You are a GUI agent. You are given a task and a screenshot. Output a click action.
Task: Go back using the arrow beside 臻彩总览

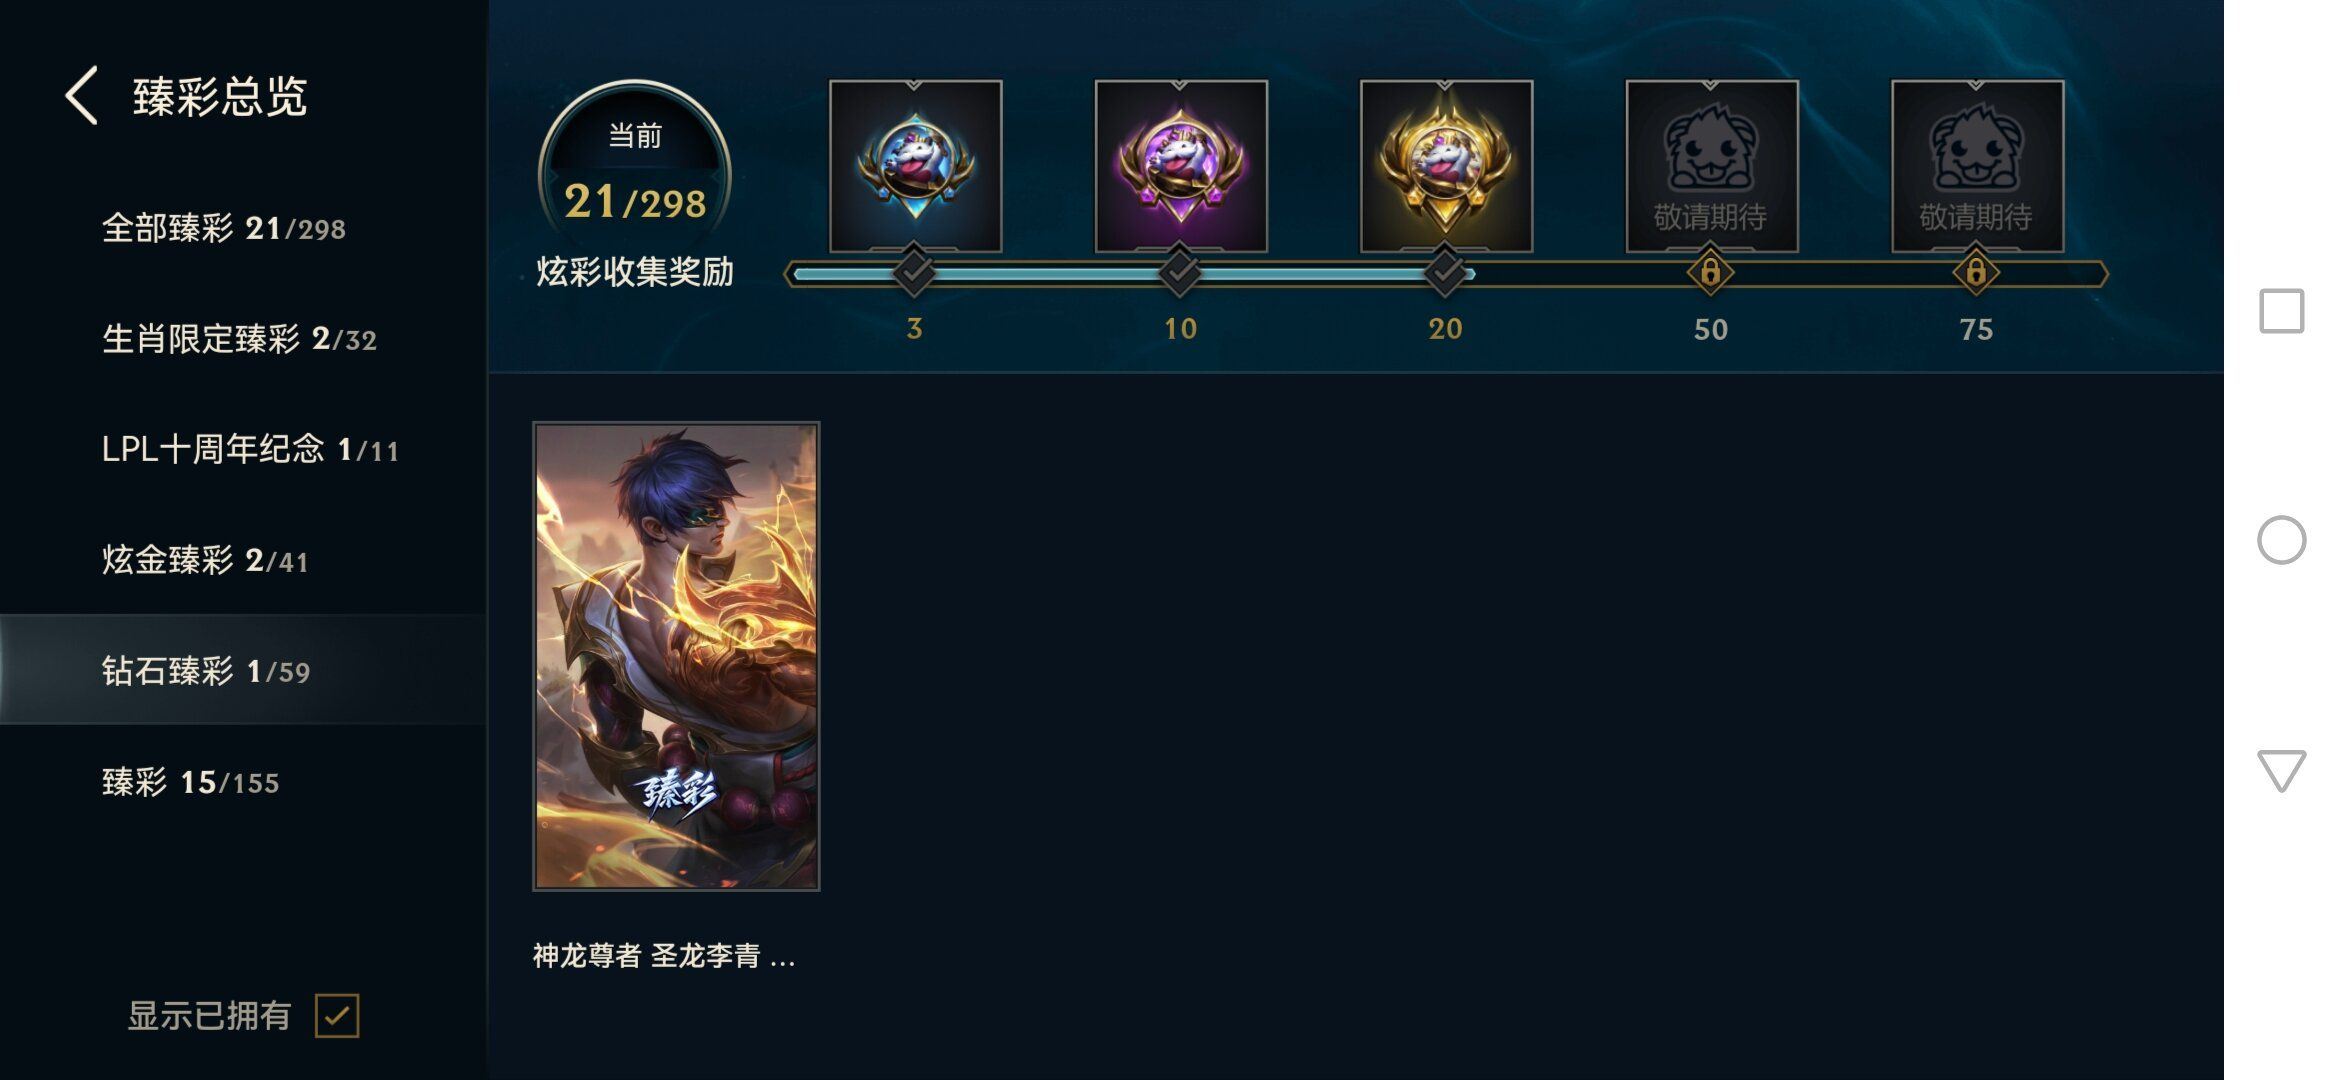[x=82, y=96]
